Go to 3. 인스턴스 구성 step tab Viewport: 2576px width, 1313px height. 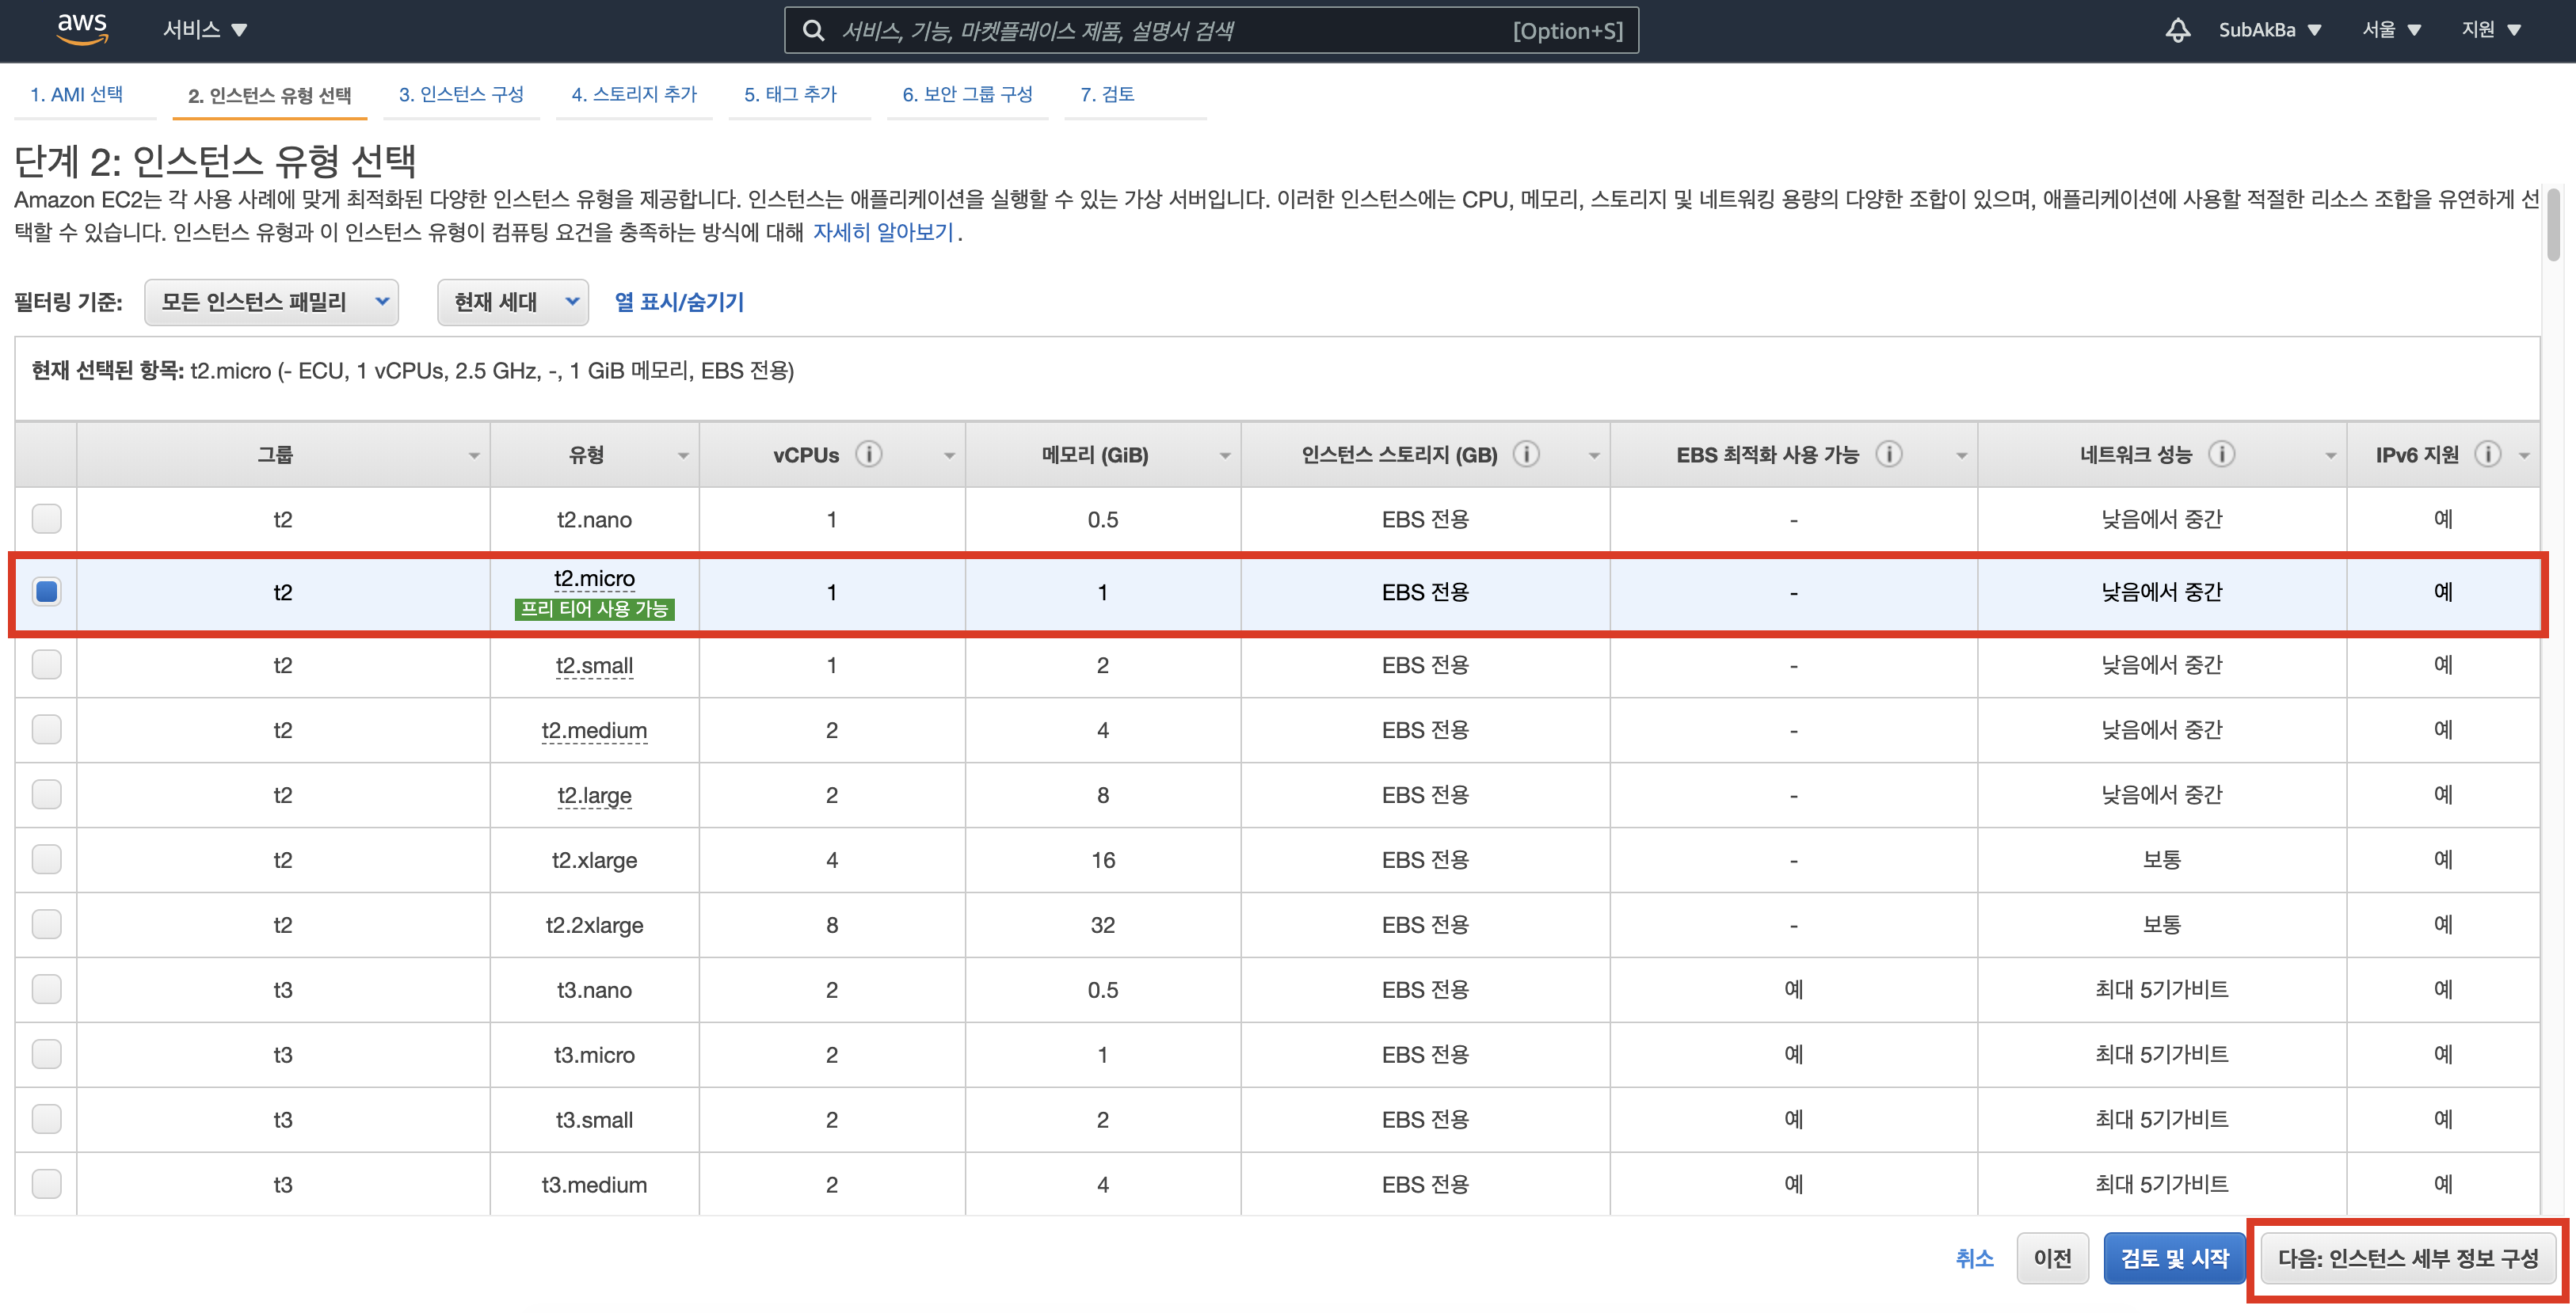pyautogui.click(x=461, y=94)
